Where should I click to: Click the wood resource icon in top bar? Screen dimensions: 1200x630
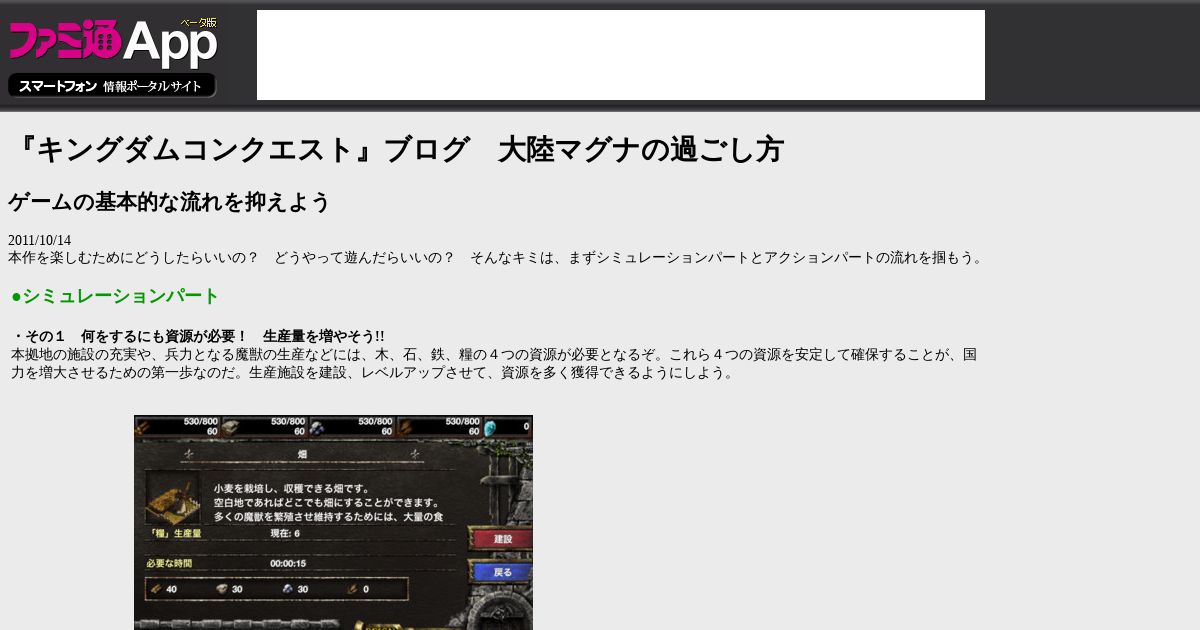[x=143, y=427]
